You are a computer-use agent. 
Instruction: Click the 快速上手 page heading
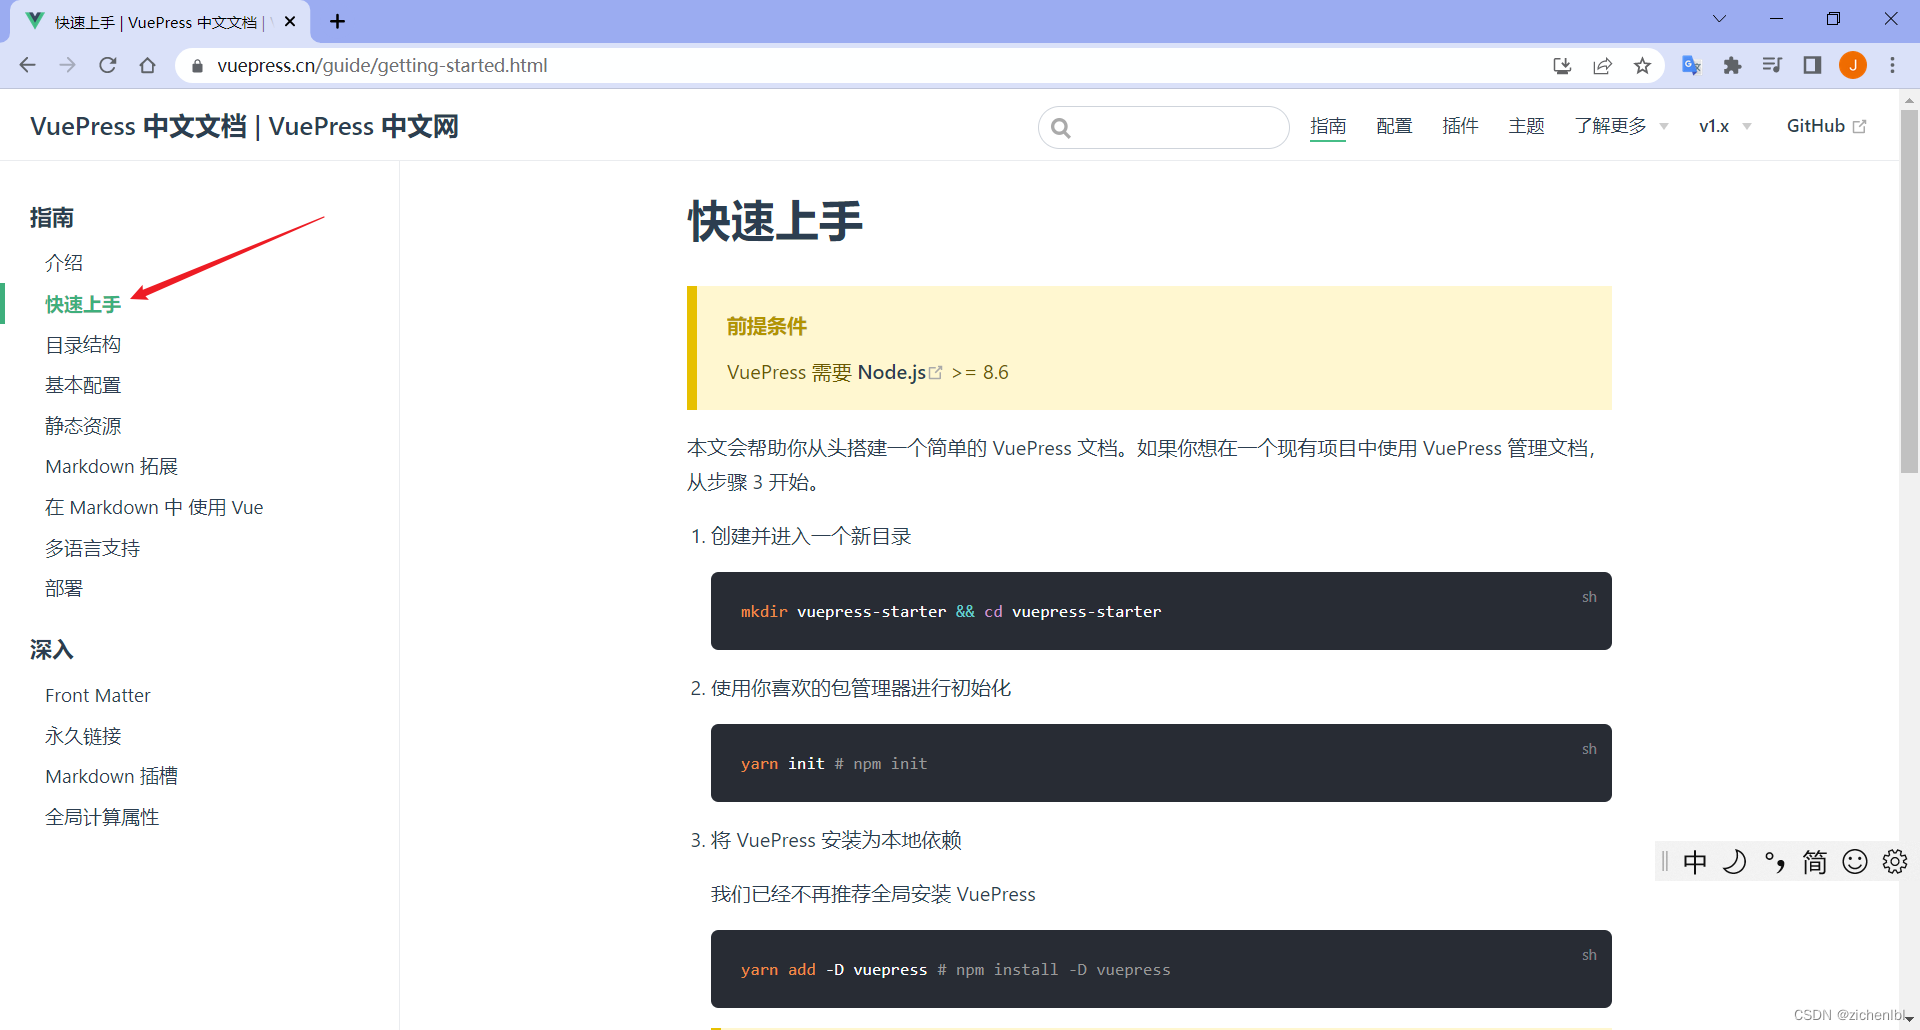775,220
